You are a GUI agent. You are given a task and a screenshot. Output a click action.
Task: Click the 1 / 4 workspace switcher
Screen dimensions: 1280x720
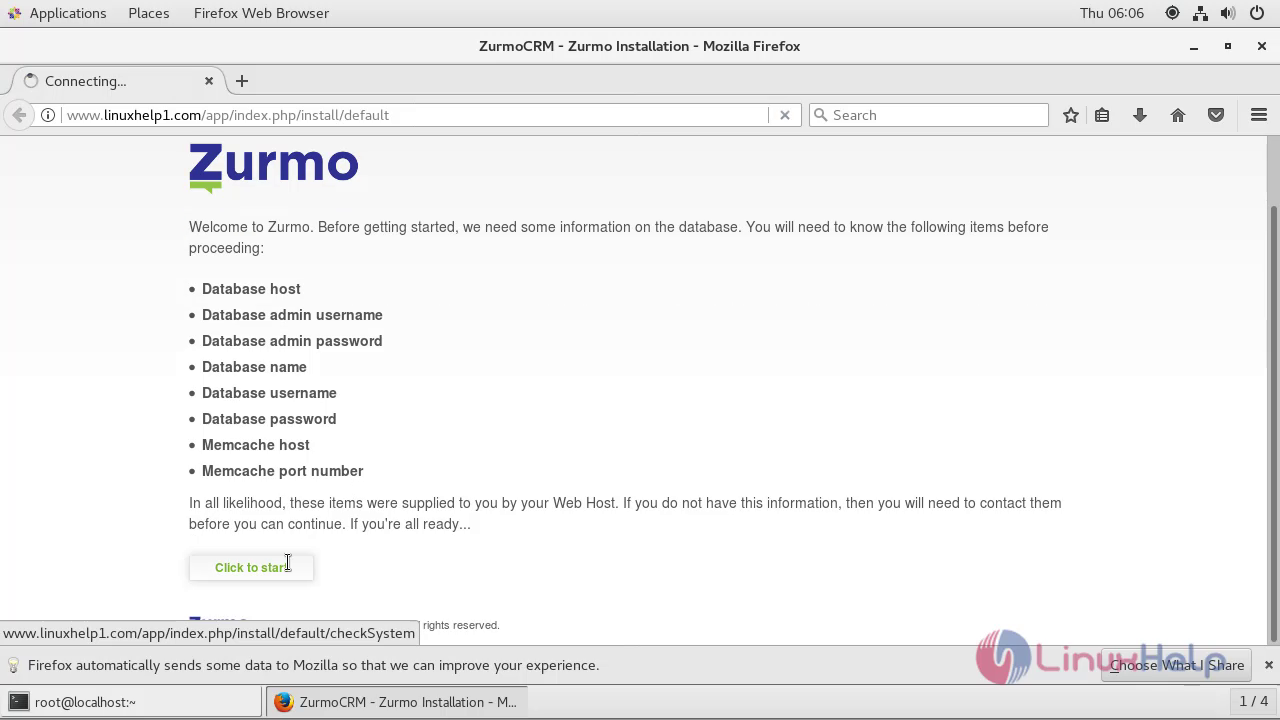(1253, 701)
